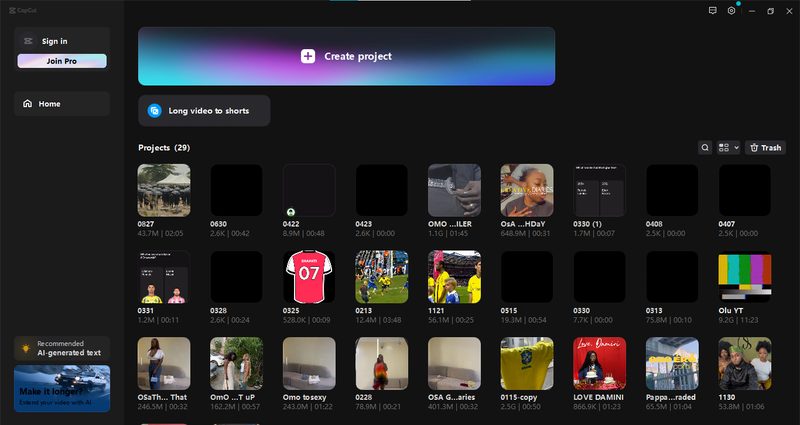
Task: Click the 75.8M | 00:10 project info
Action: coord(669,320)
